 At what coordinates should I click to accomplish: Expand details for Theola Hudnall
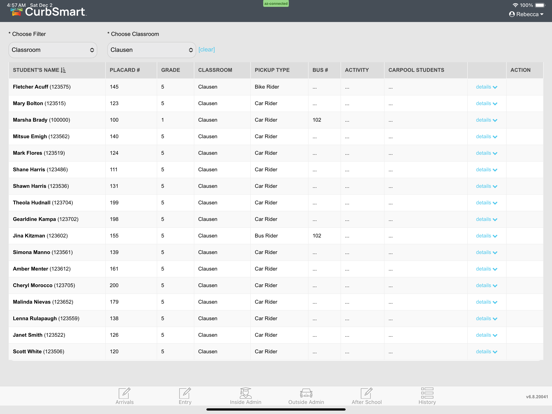(x=486, y=203)
